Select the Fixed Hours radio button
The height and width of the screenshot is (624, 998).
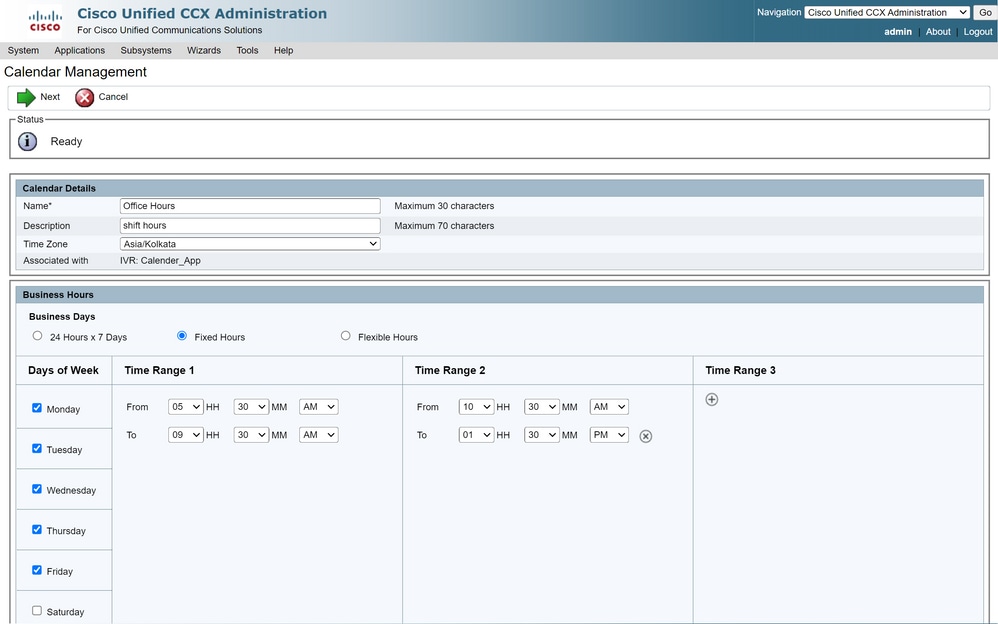tap(182, 336)
